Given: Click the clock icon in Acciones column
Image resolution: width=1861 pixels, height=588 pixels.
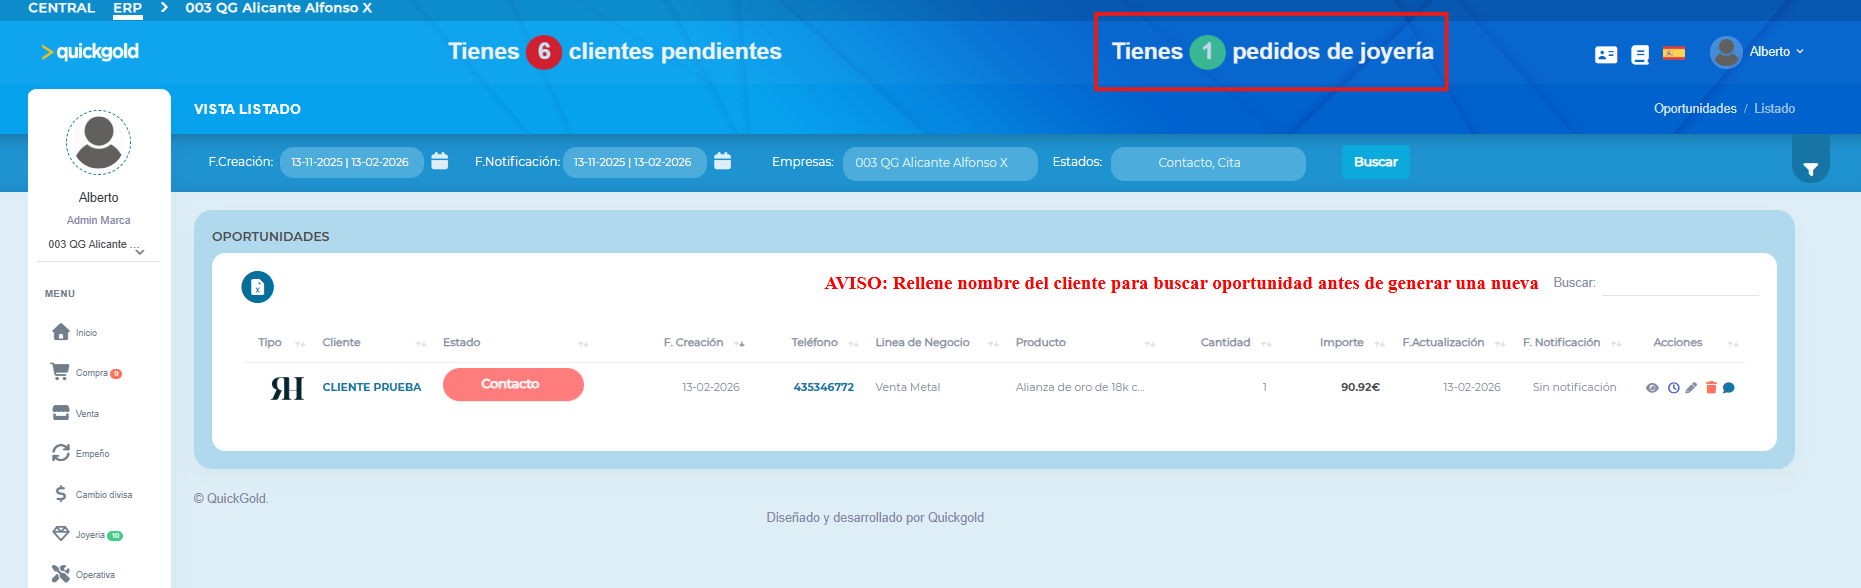Looking at the screenshot, I should click(1673, 388).
